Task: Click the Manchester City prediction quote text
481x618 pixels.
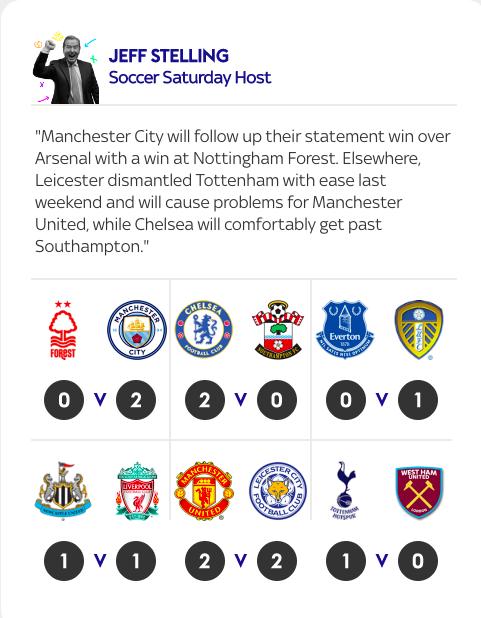Action: click(243, 191)
